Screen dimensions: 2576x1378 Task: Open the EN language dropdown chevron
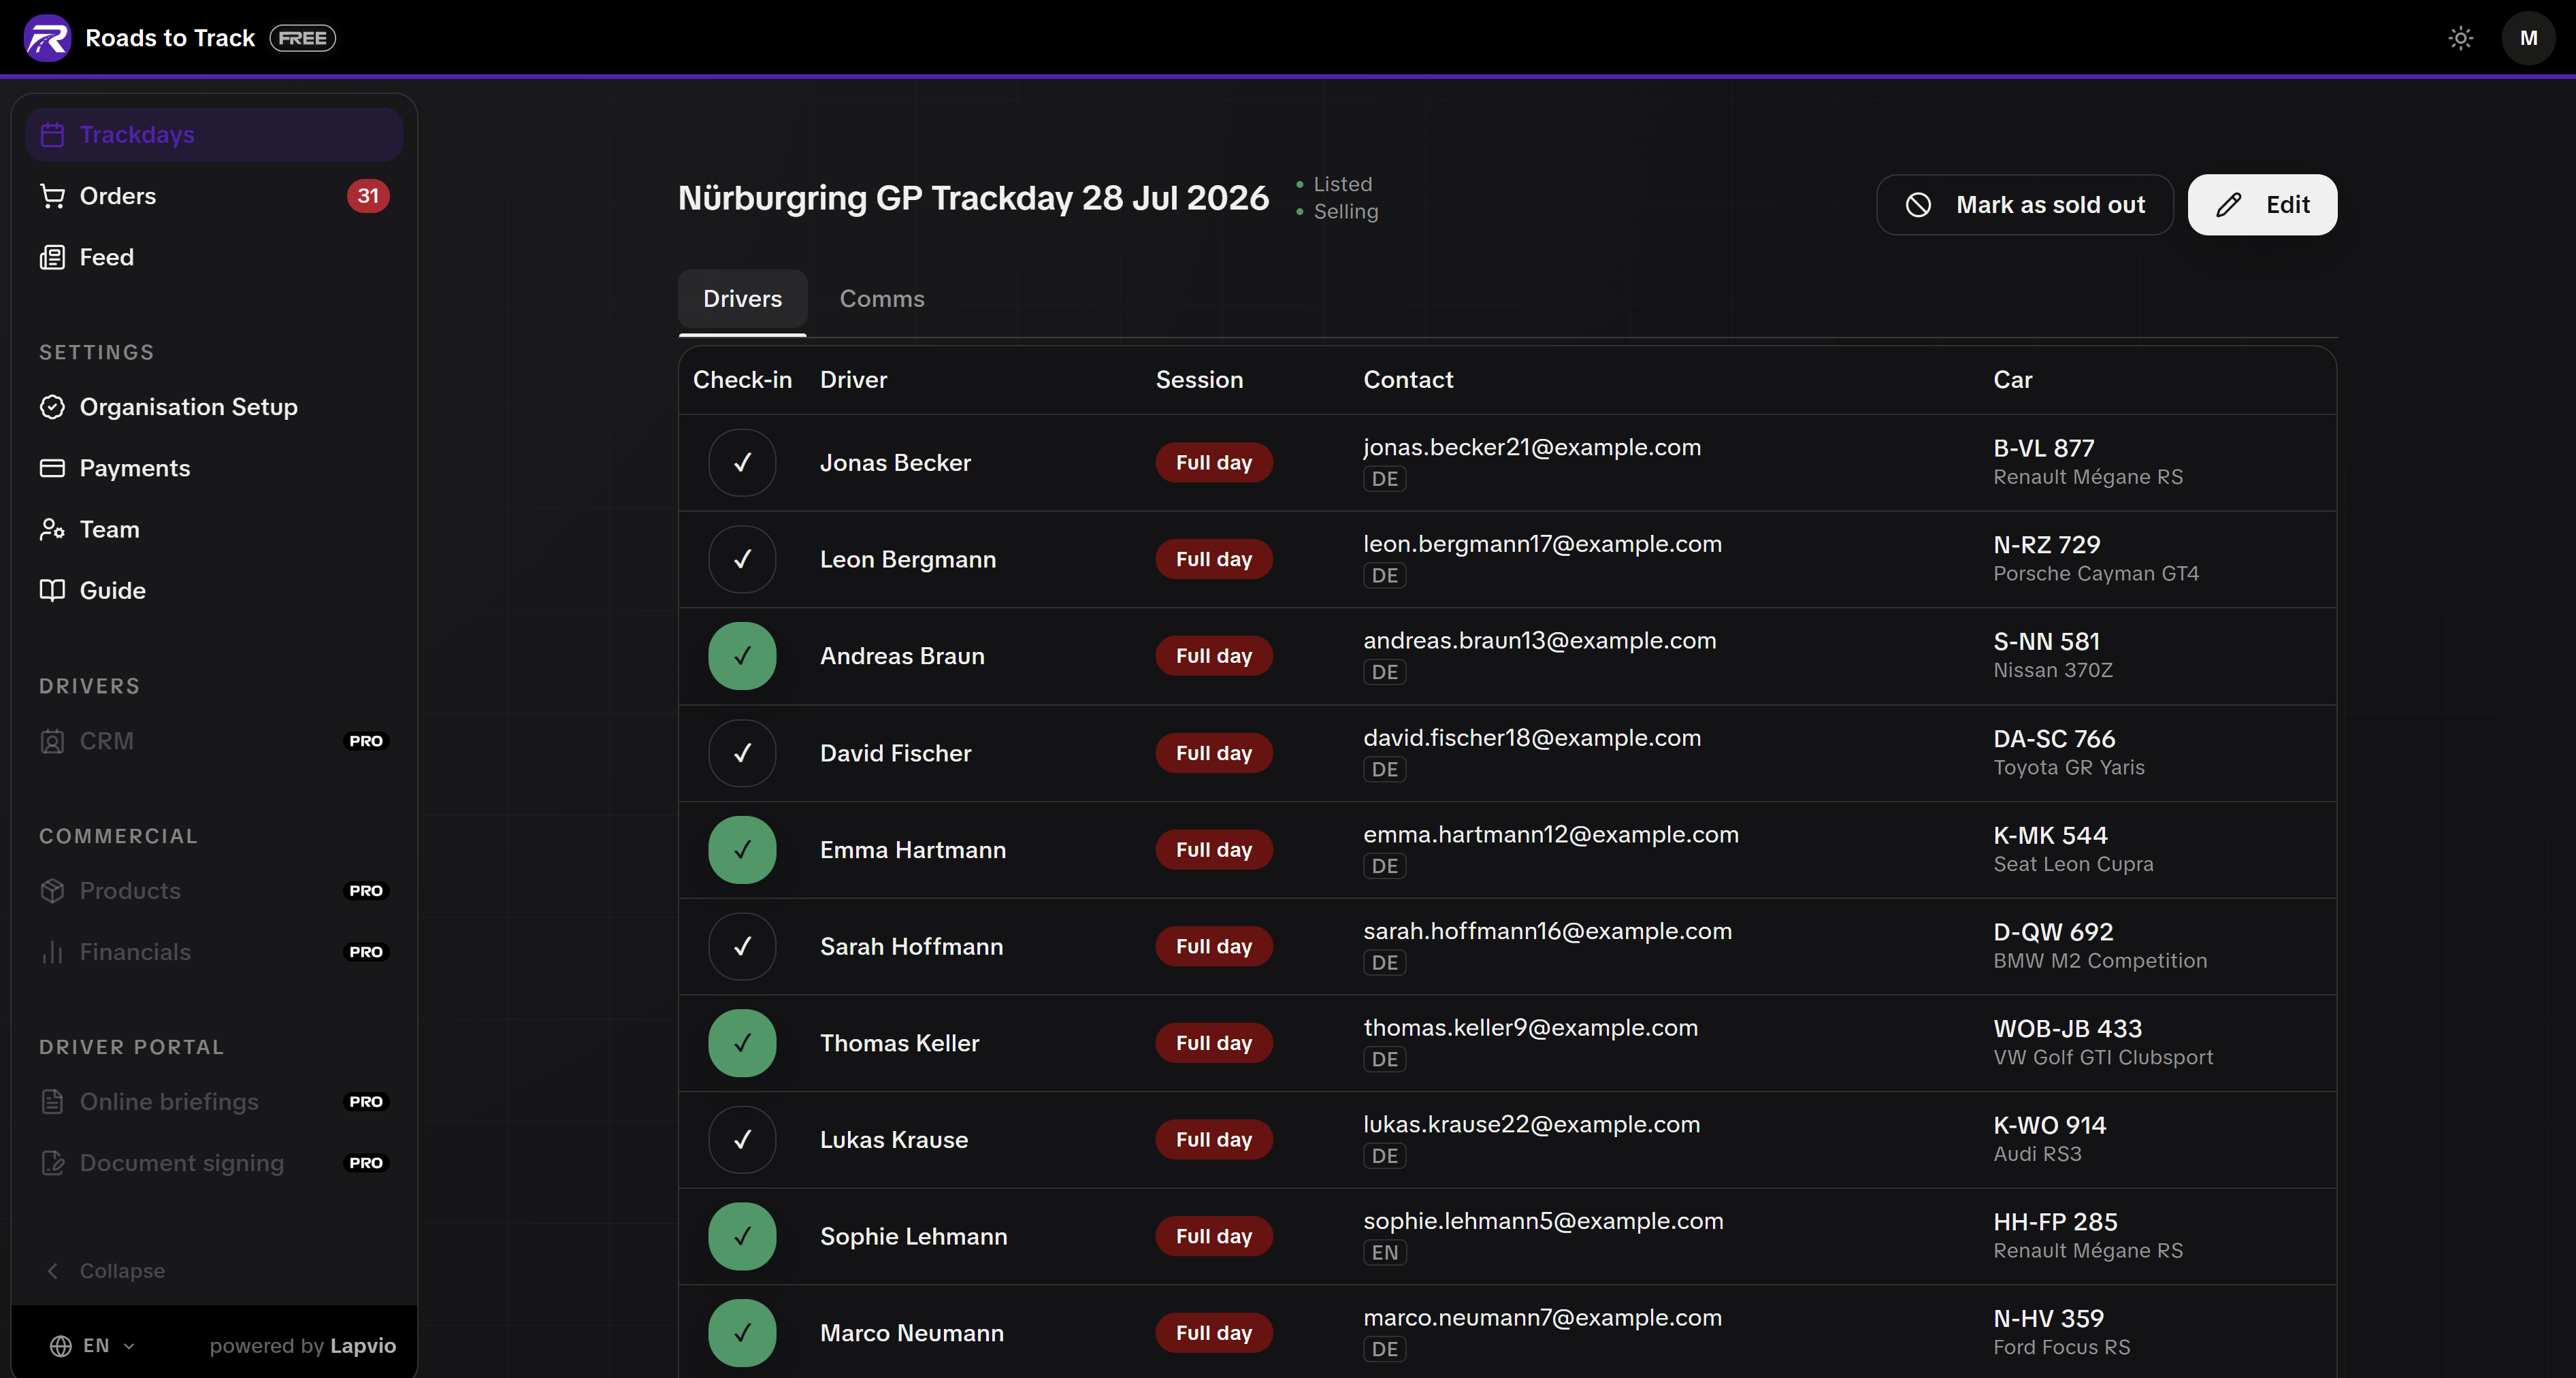pos(129,1347)
